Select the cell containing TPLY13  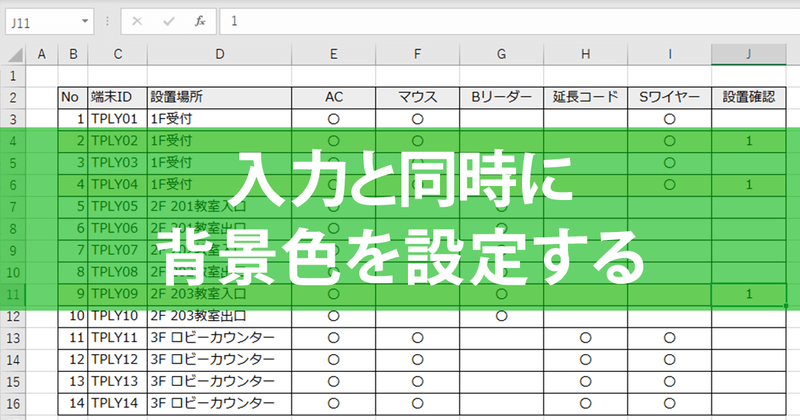point(117,382)
